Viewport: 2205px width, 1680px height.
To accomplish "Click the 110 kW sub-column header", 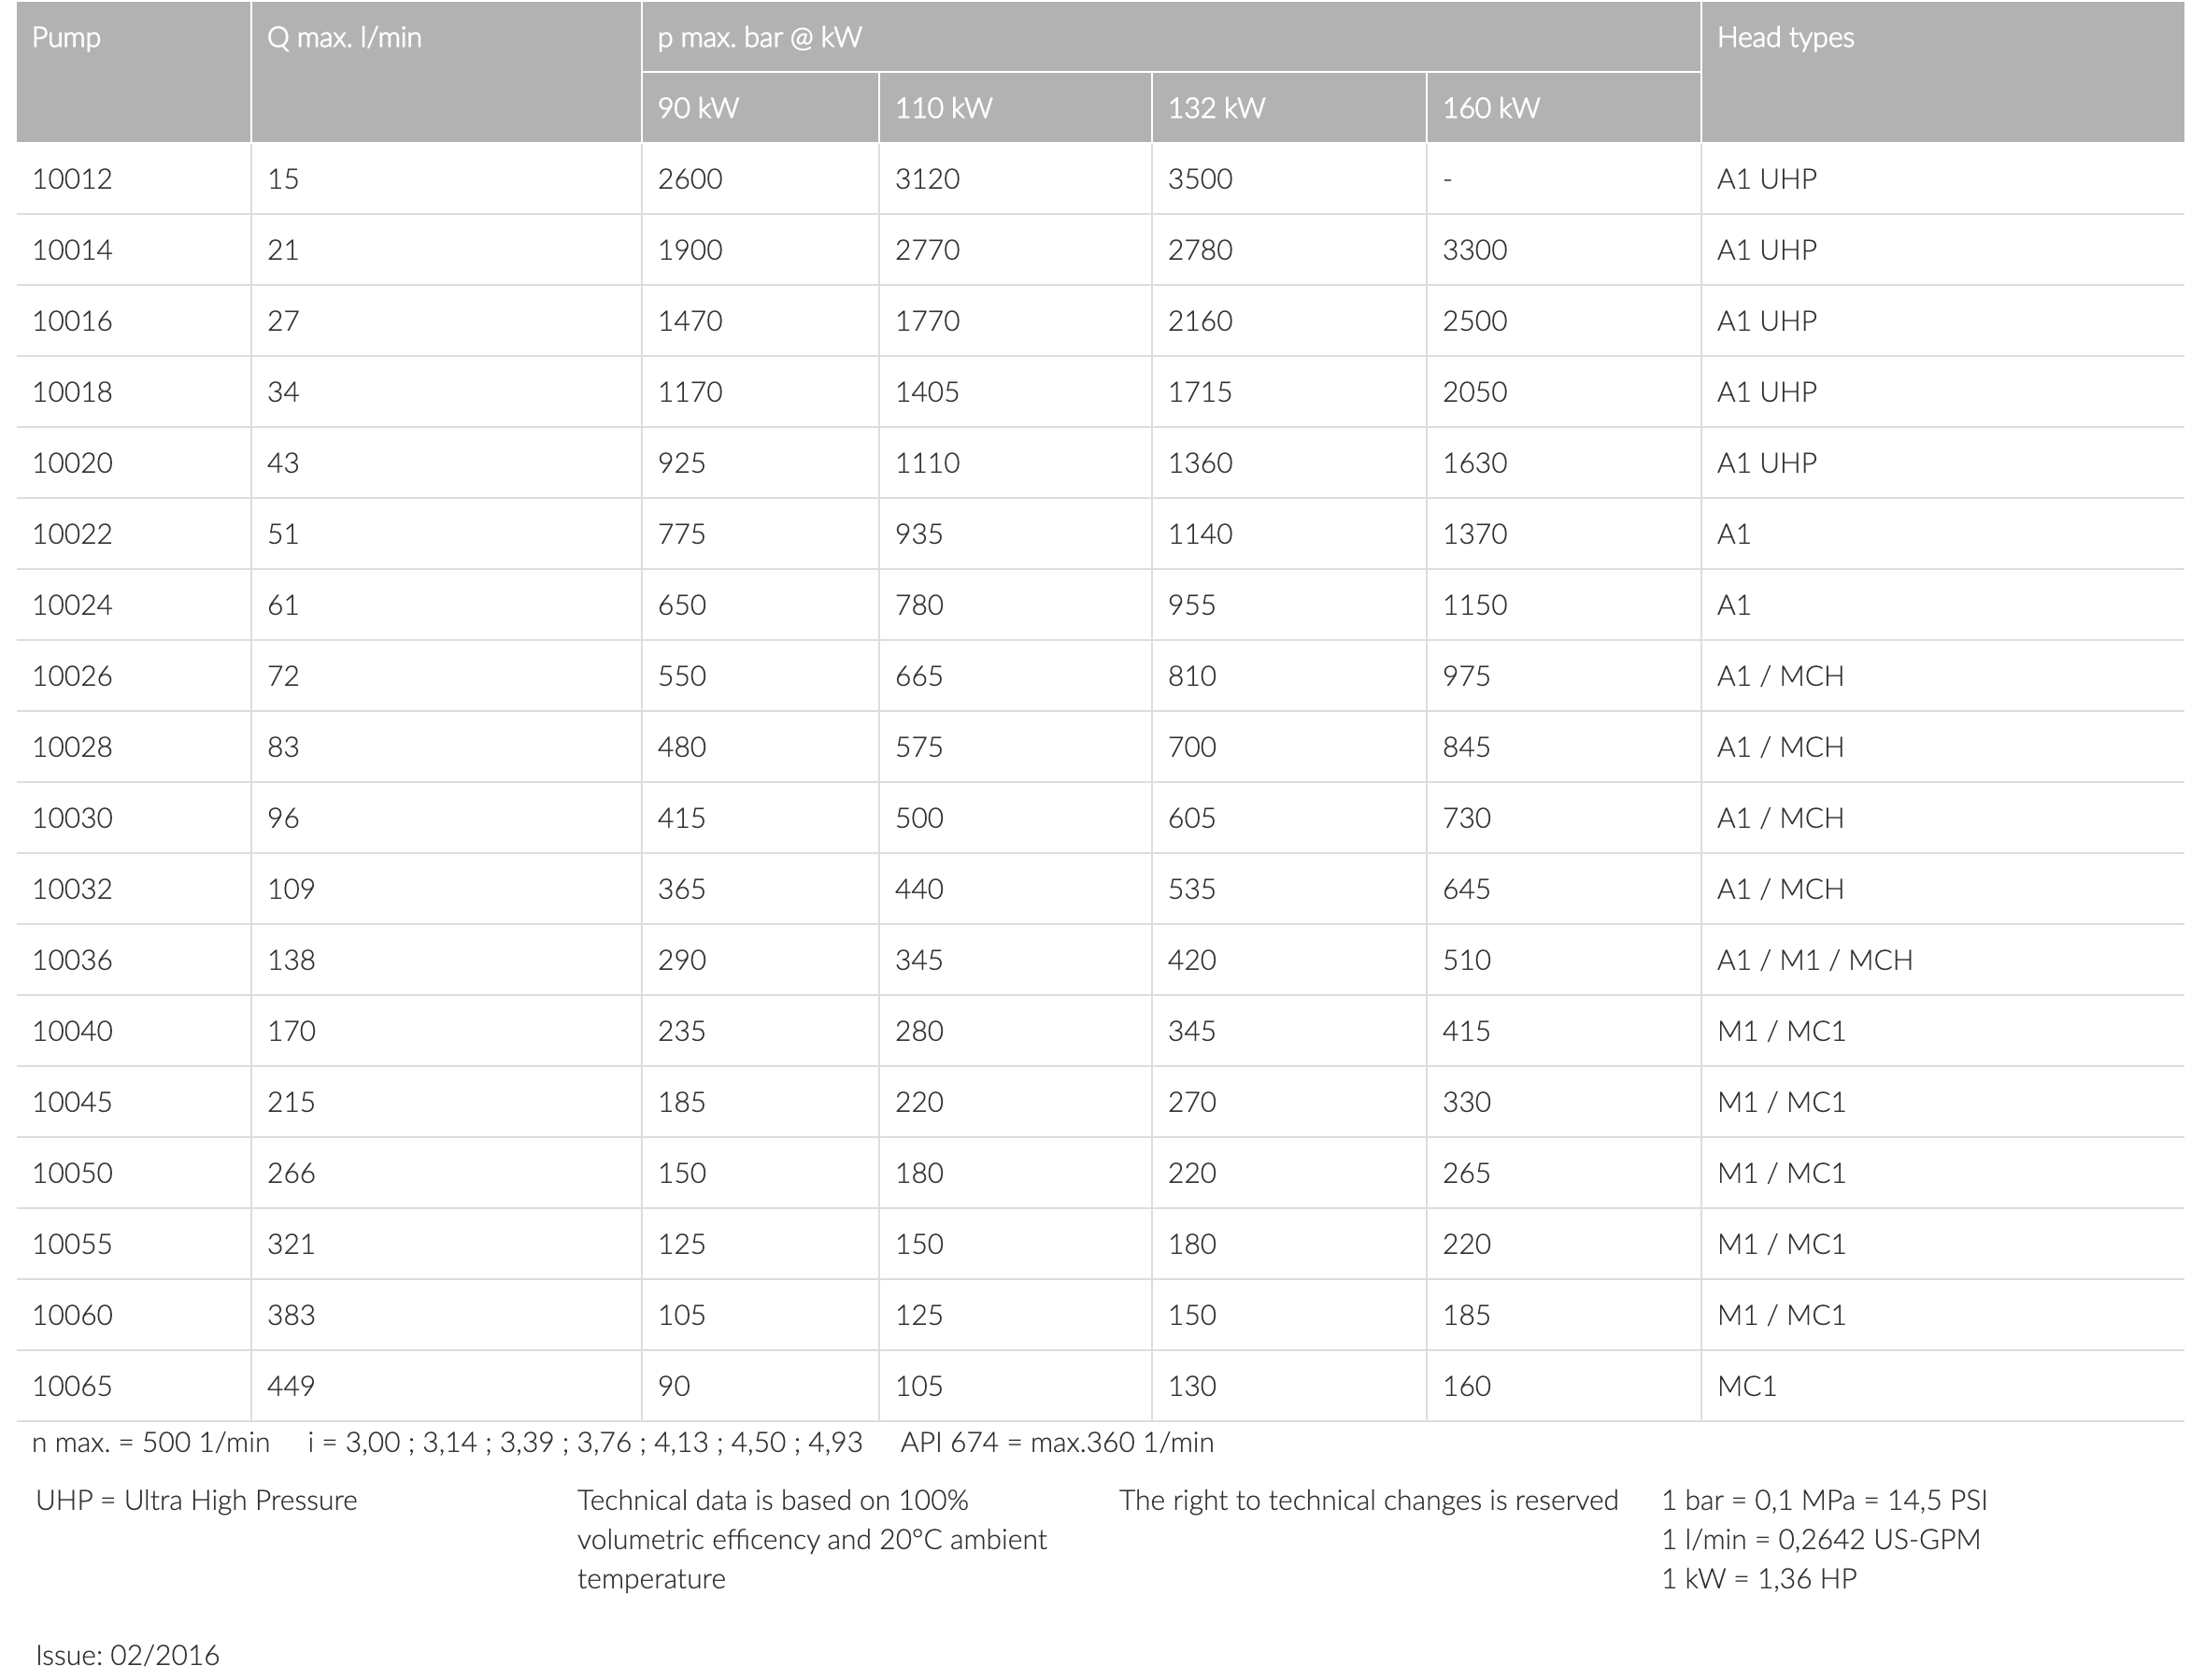I will [943, 108].
